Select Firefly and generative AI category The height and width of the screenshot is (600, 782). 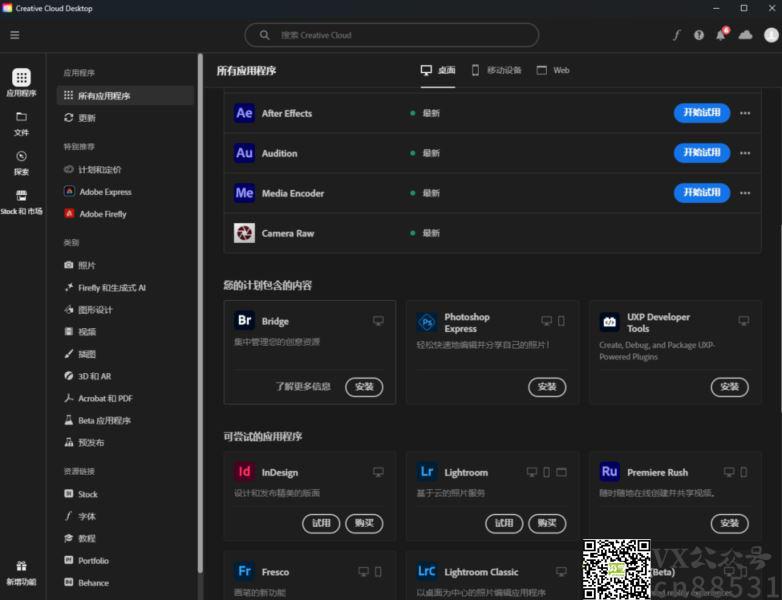pyautogui.click(x=105, y=288)
